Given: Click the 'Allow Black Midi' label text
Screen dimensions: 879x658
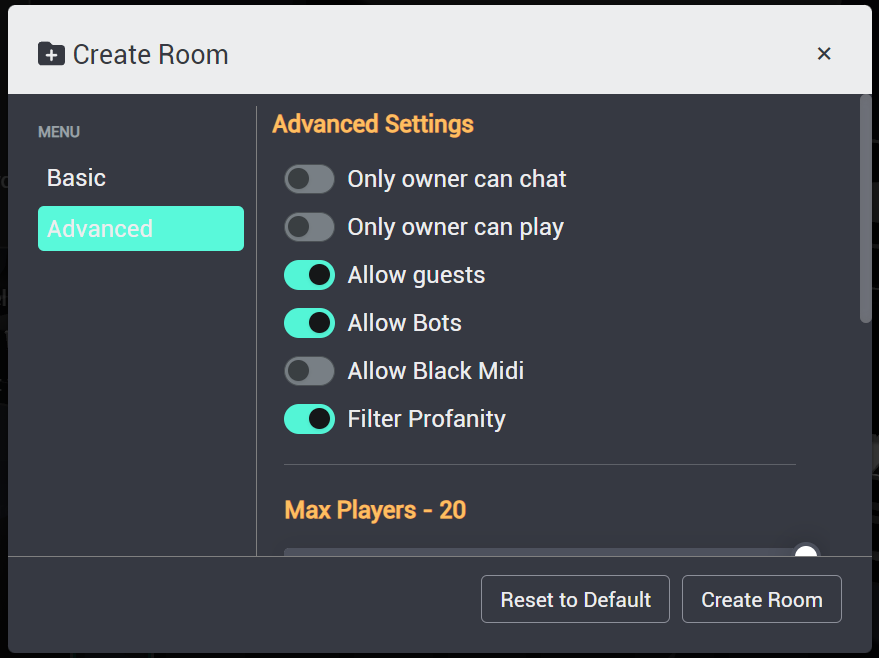Looking at the screenshot, I should (436, 371).
